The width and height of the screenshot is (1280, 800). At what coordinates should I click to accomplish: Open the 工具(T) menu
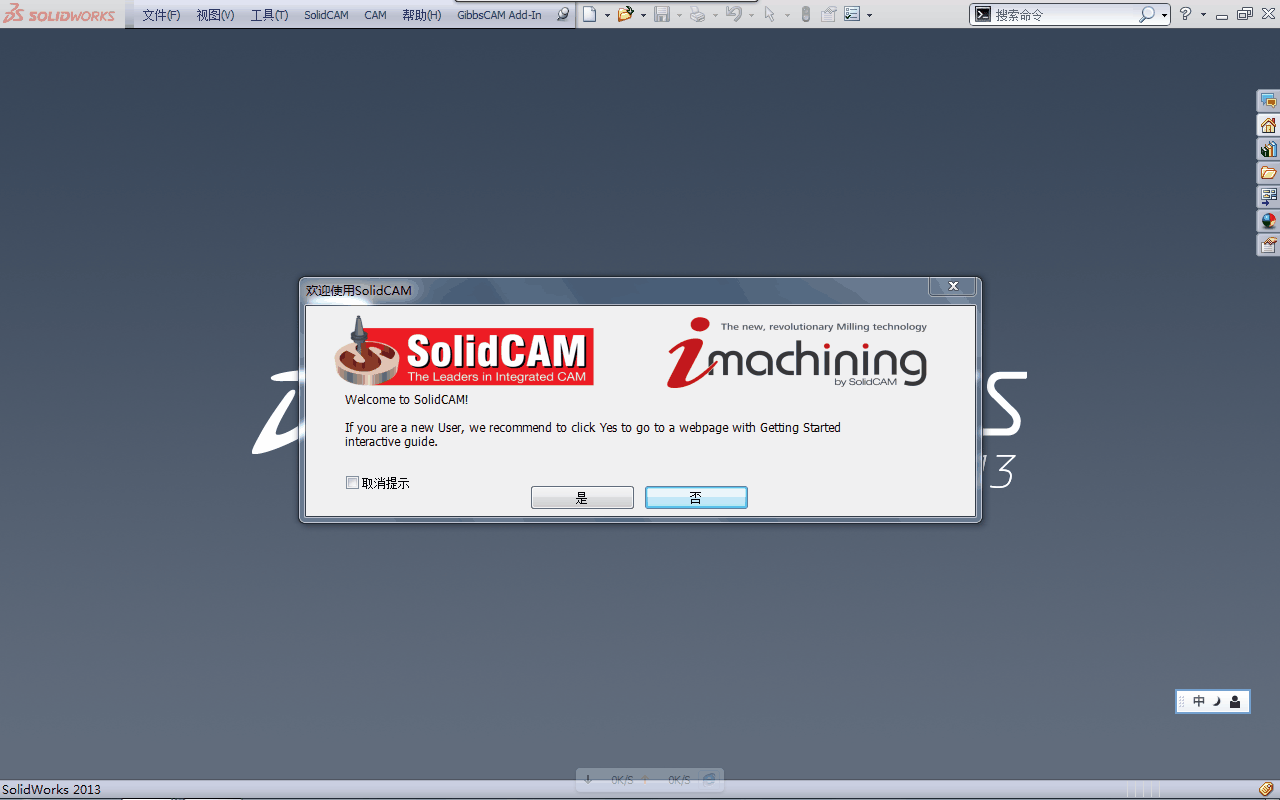269,15
